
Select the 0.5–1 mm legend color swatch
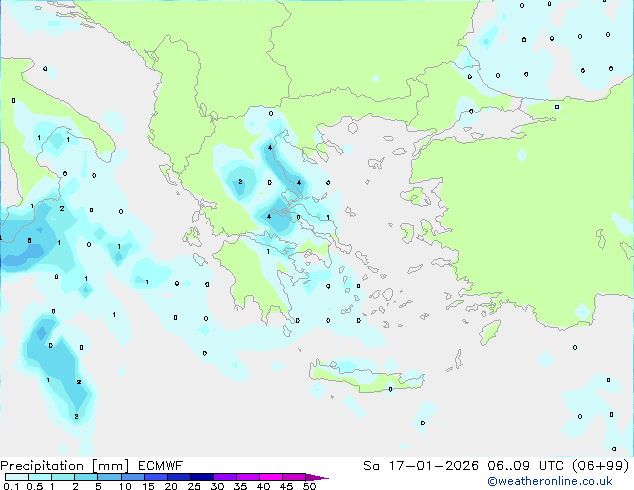tap(40, 477)
